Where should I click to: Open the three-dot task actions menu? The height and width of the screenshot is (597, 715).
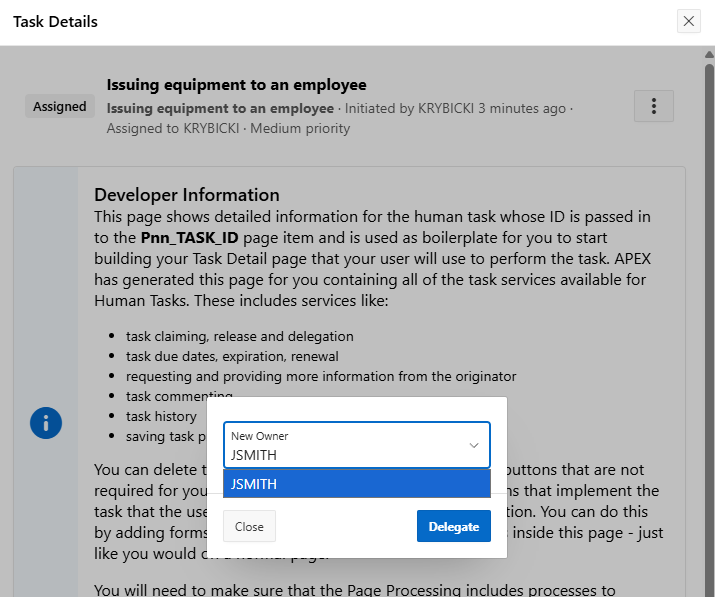click(653, 106)
